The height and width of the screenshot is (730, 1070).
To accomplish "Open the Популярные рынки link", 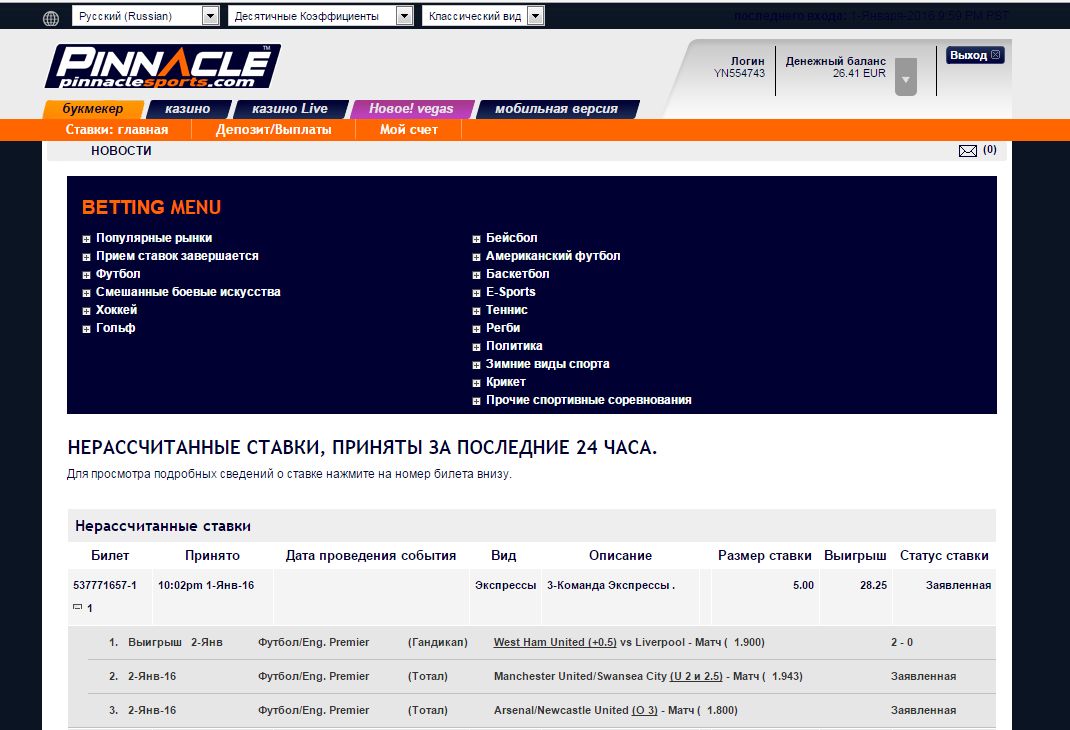I will coord(154,238).
